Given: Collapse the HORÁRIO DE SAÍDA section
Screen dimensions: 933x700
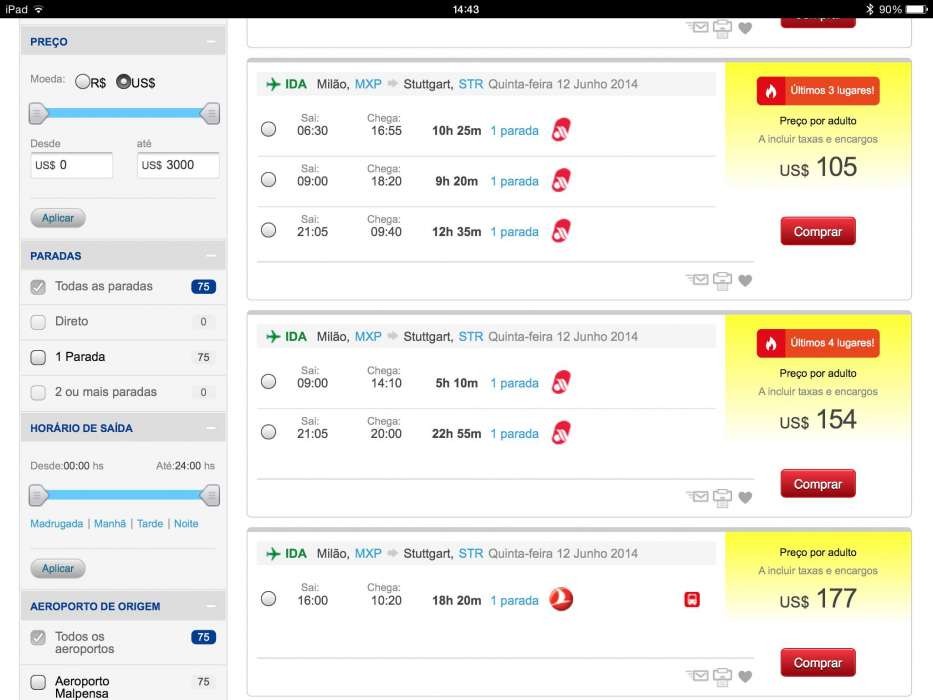Looking at the screenshot, I should point(210,428).
